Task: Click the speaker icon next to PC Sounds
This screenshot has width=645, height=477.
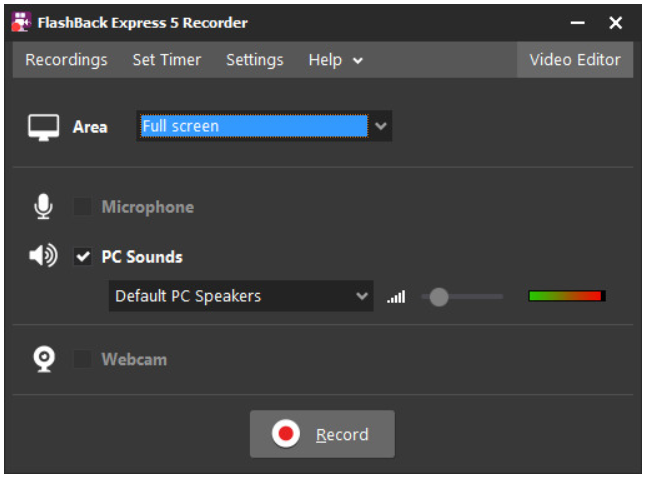Action: [43, 256]
